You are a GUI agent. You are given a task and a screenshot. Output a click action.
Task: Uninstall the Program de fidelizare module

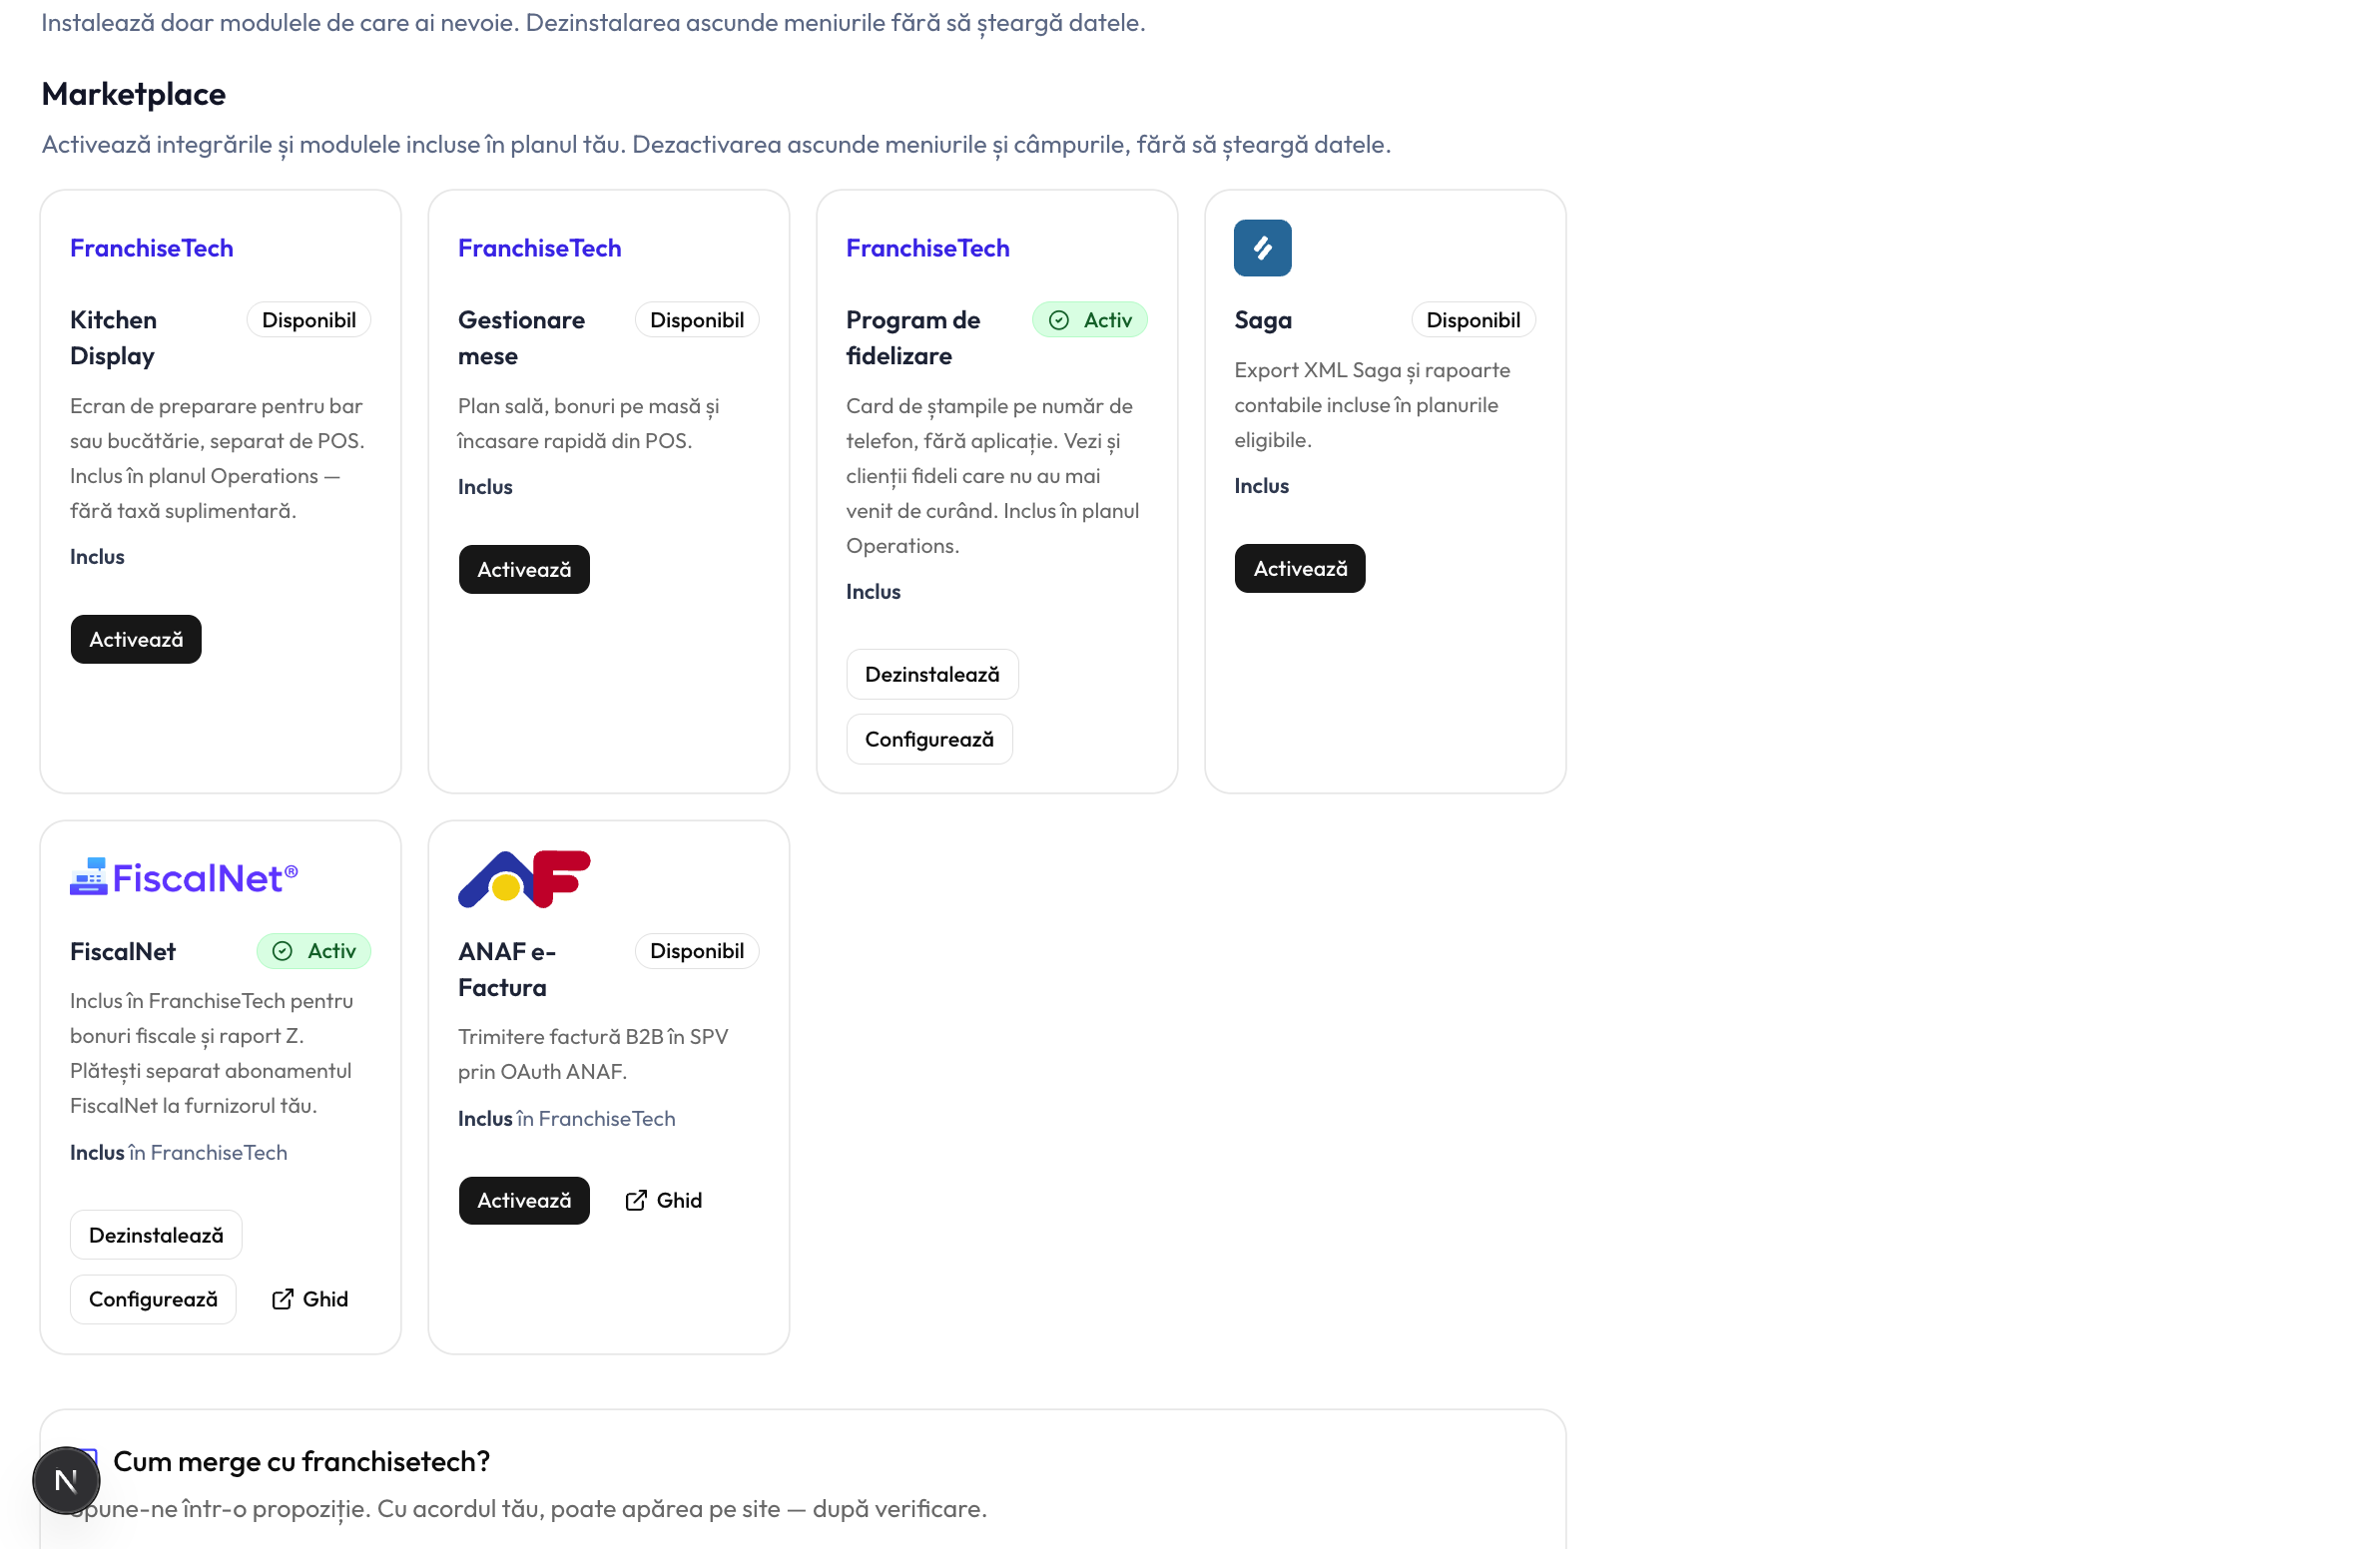932,674
